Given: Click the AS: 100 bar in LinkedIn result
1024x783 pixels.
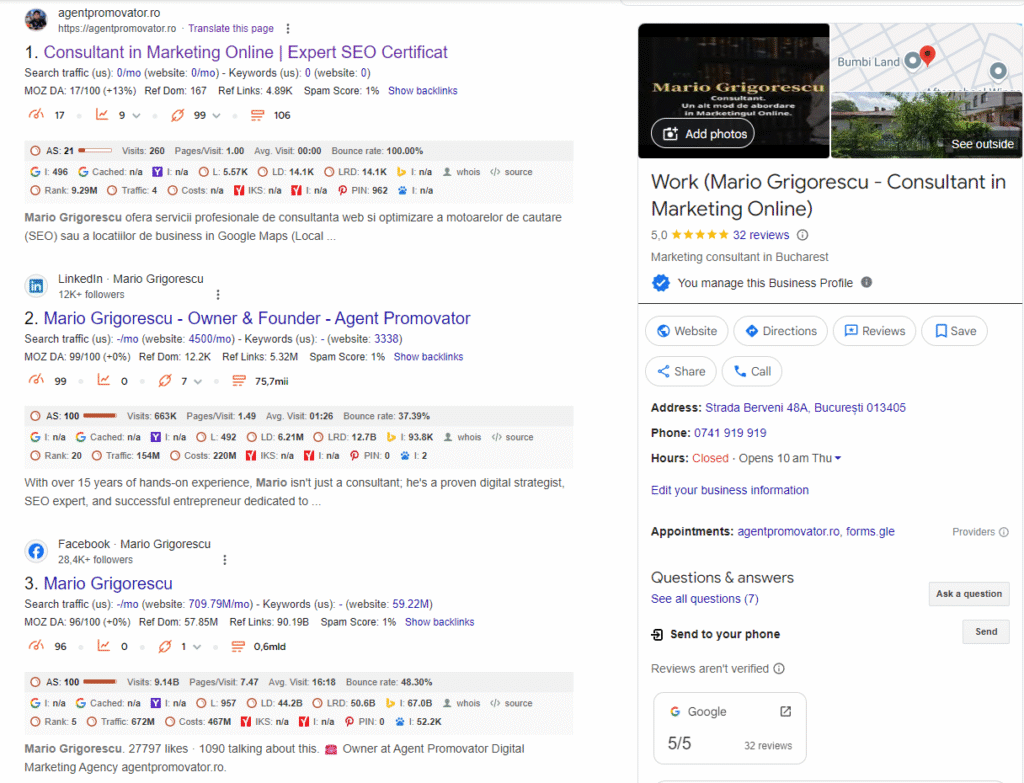Looking at the screenshot, I should 99,416.
